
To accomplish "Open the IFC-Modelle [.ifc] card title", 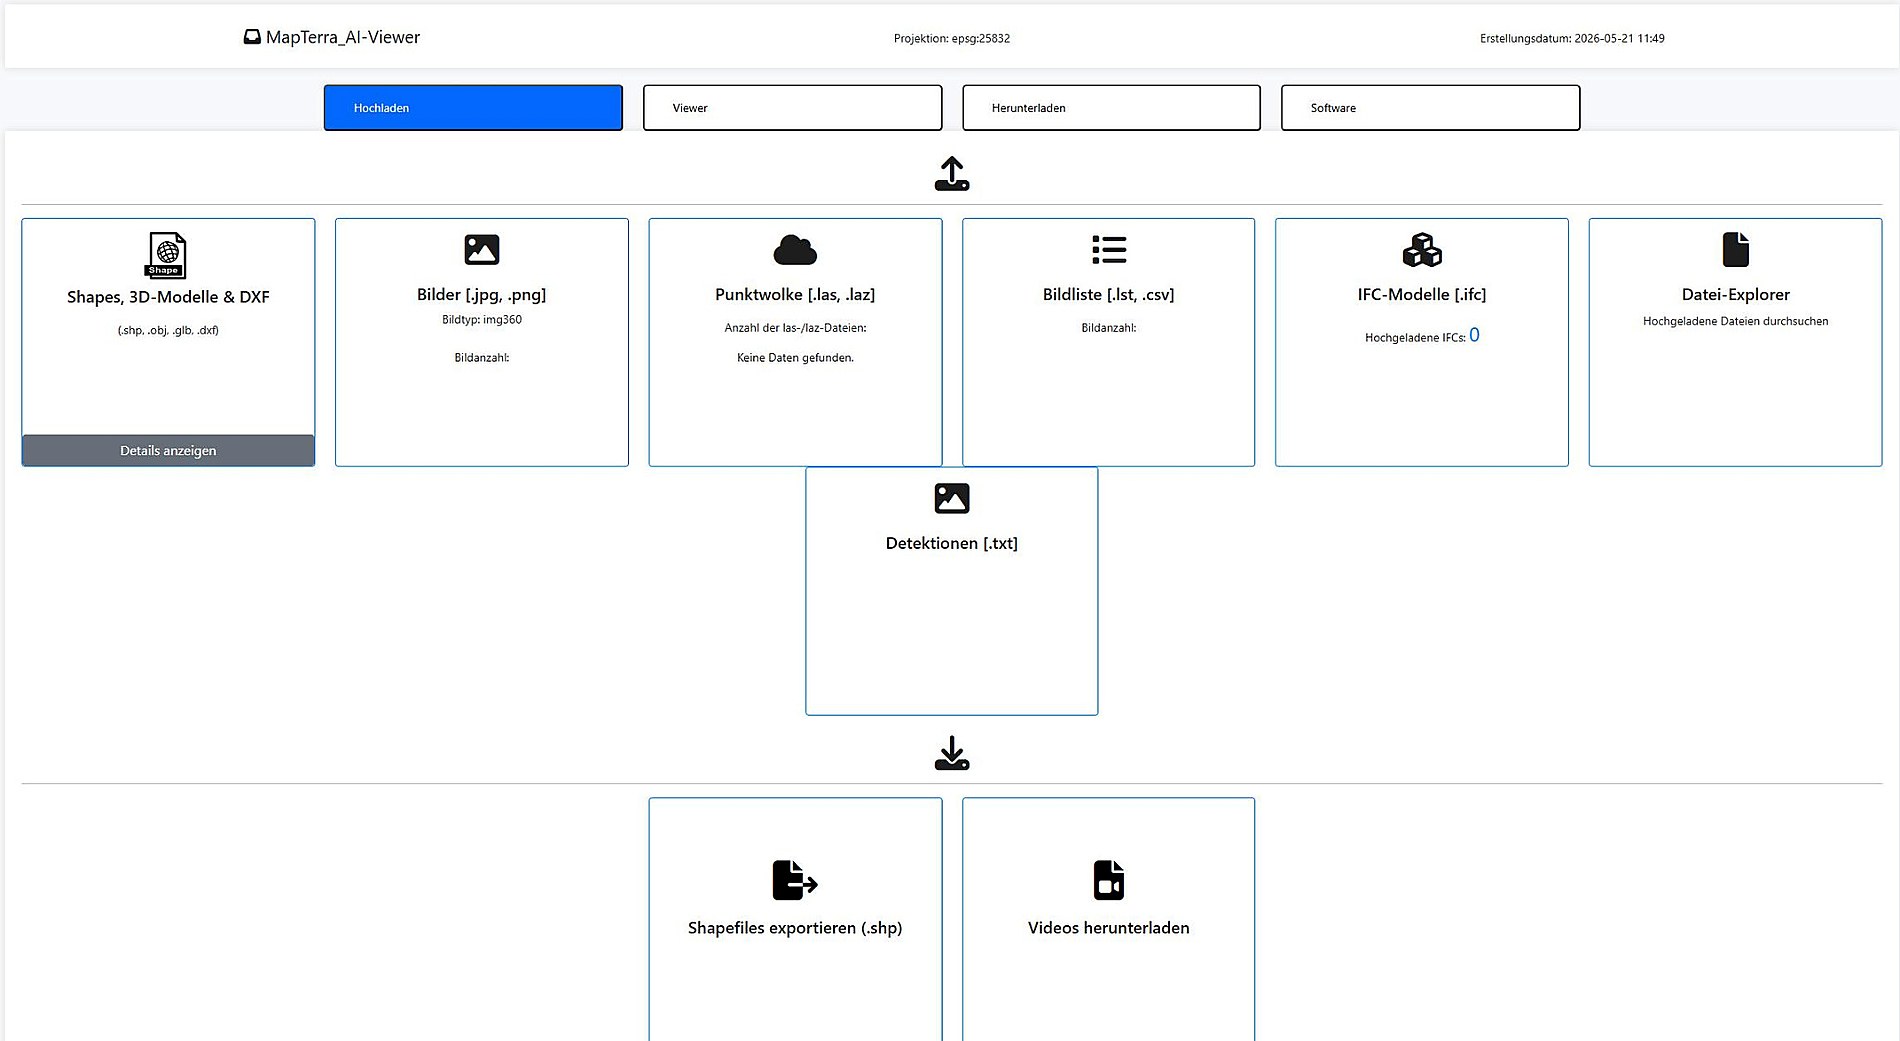I will click(1422, 295).
